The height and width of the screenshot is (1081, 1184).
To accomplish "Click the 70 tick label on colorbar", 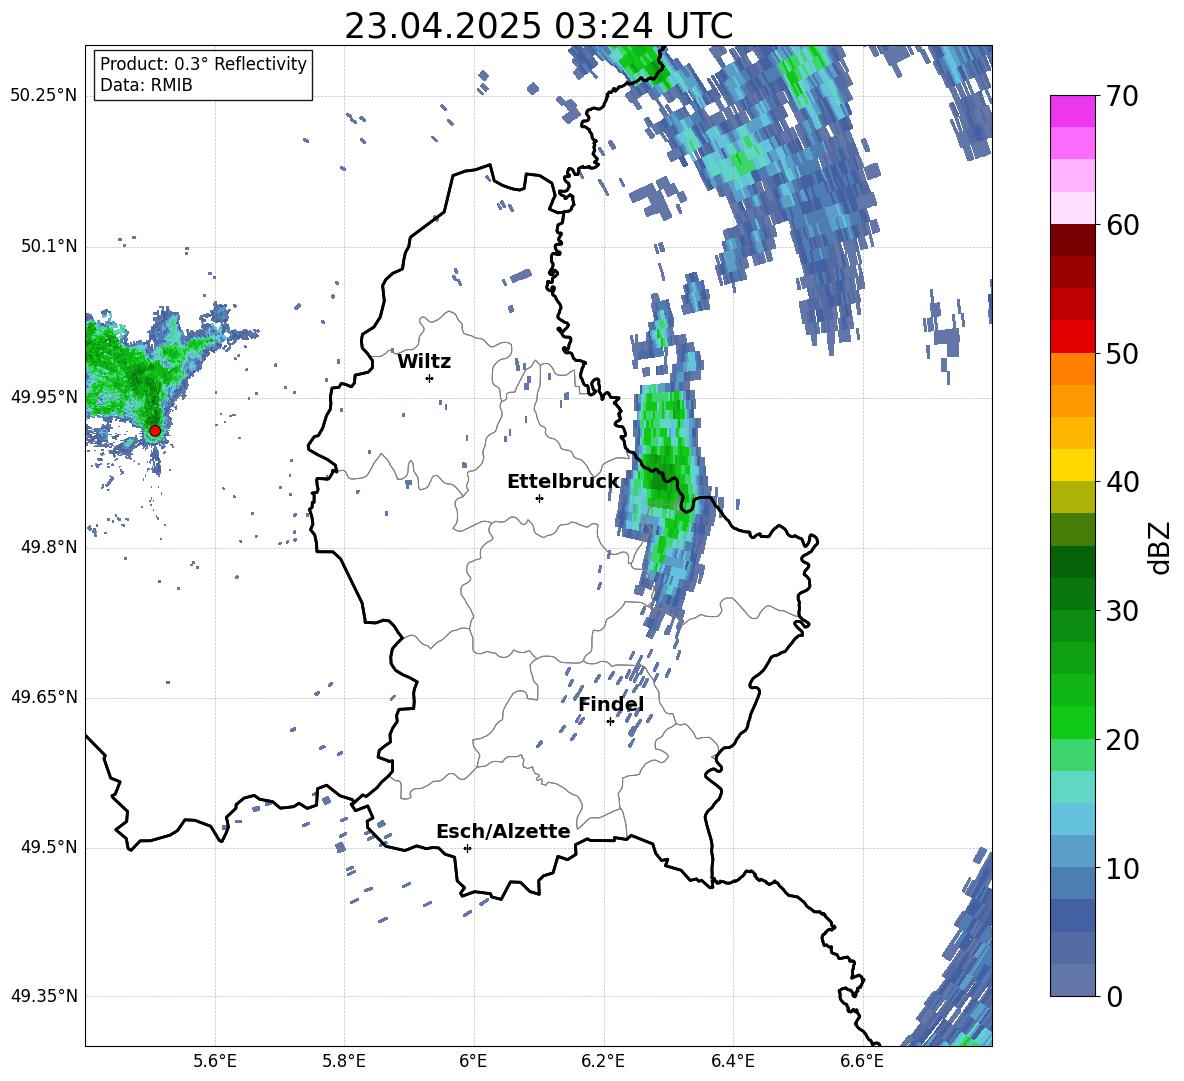I will click(x=1122, y=96).
